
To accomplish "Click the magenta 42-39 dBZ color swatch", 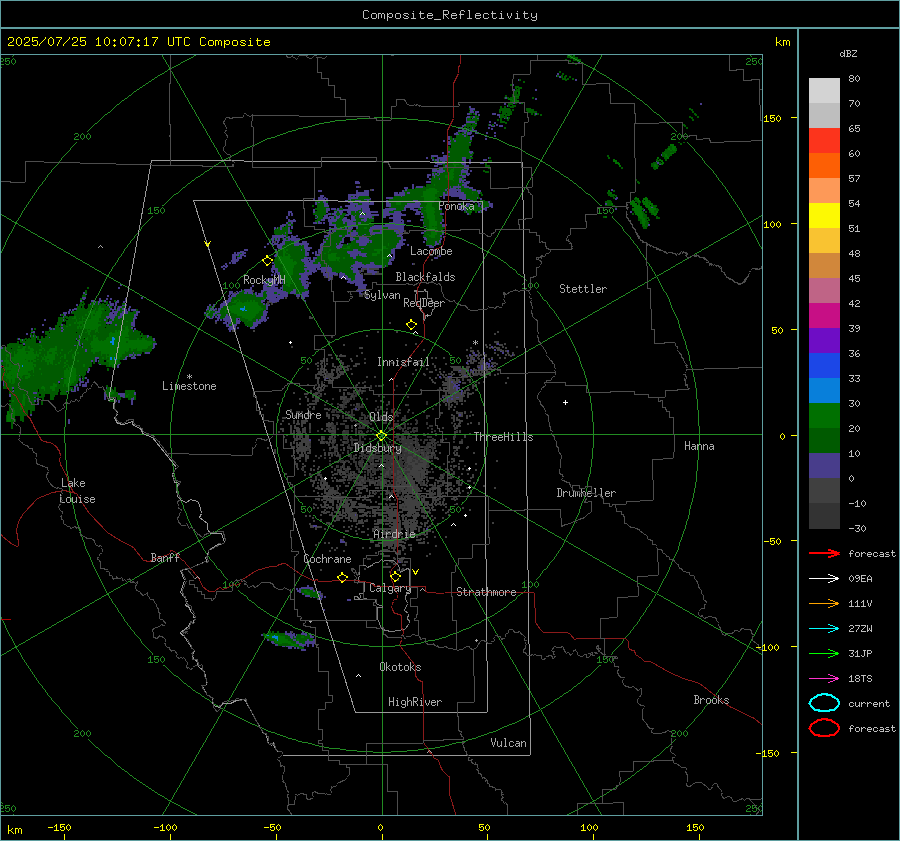I will click(824, 316).
